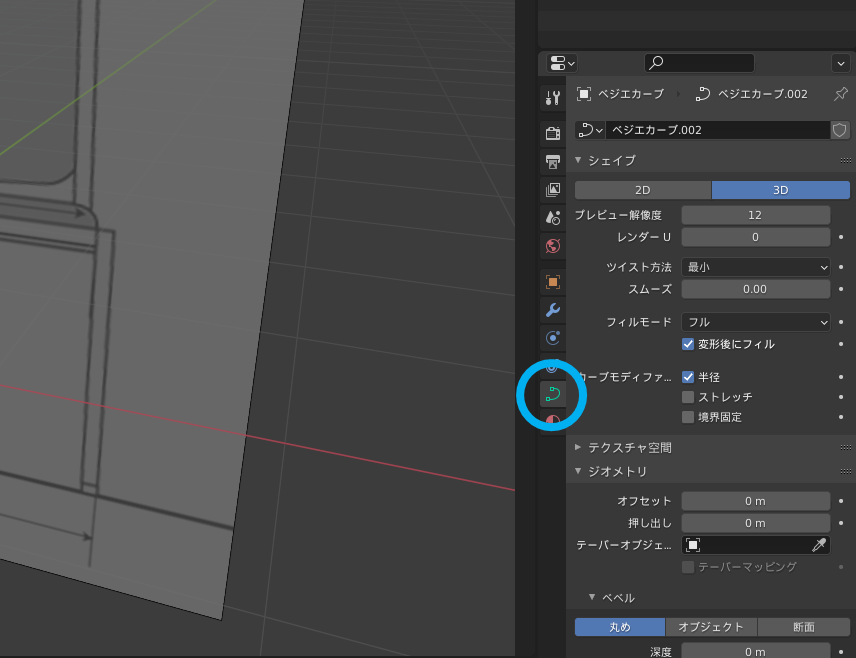This screenshot has width=856, height=658.
Task: Click the animate dot beside オフセット
Action: tap(841, 501)
